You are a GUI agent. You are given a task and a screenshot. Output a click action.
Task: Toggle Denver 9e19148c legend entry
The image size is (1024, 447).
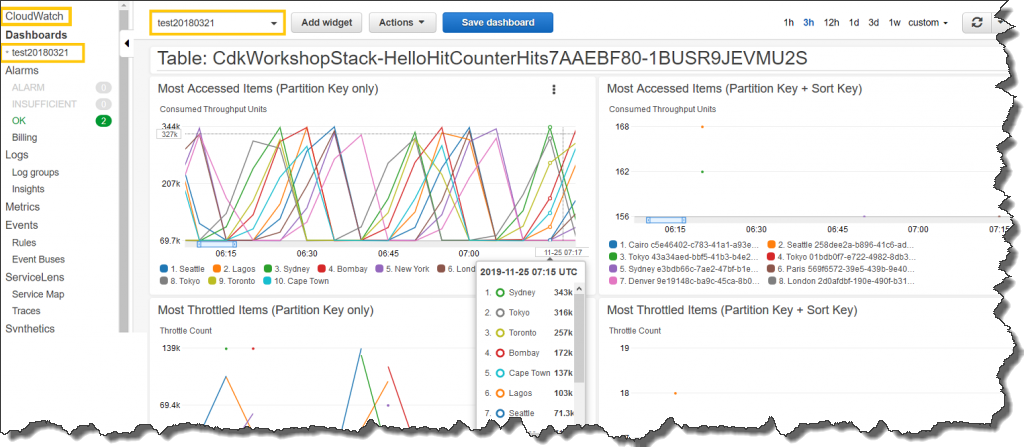point(684,281)
